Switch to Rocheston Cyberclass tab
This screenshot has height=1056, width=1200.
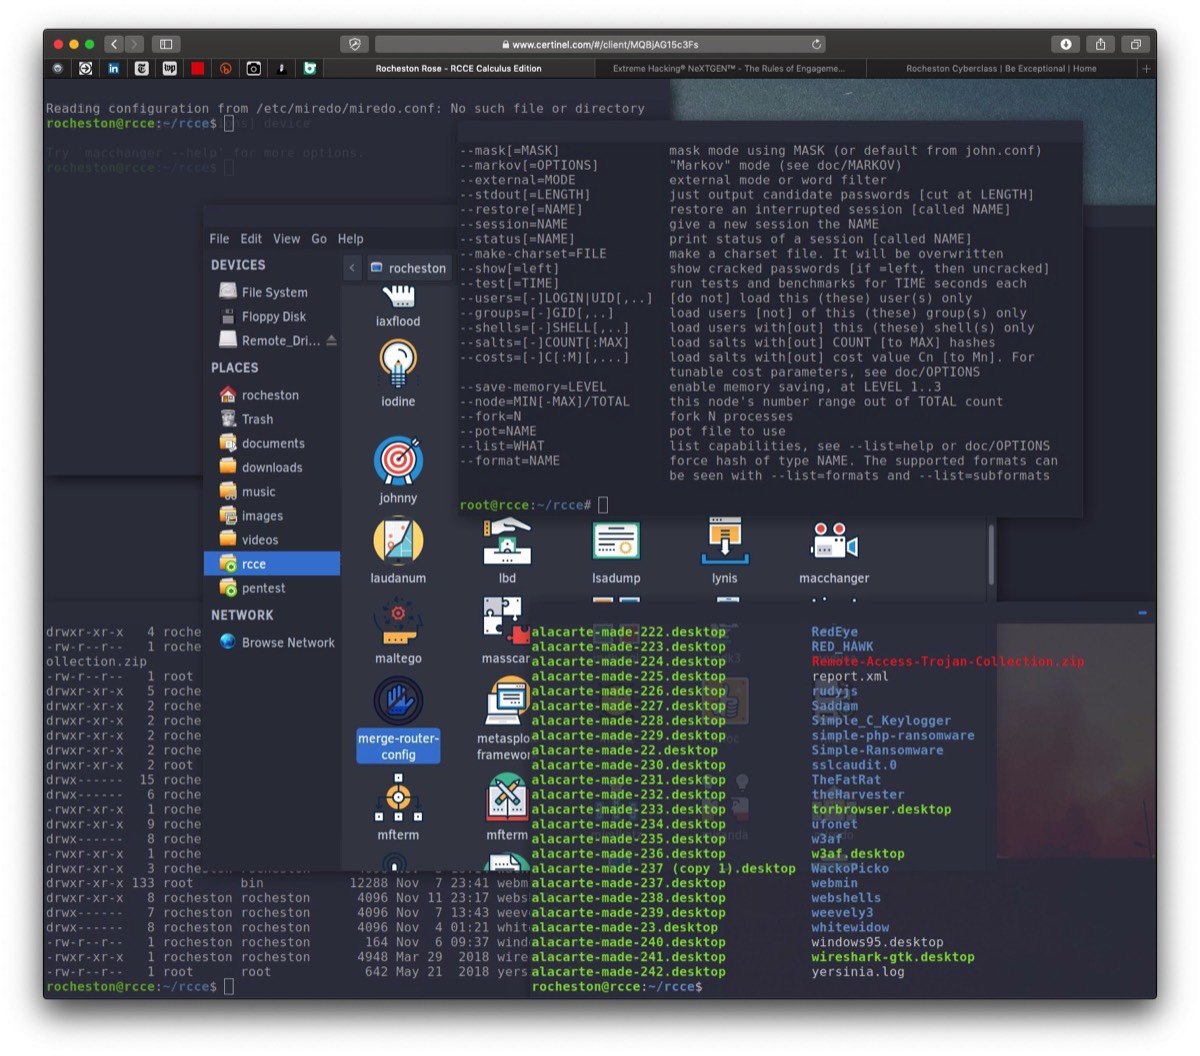pos(1000,69)
